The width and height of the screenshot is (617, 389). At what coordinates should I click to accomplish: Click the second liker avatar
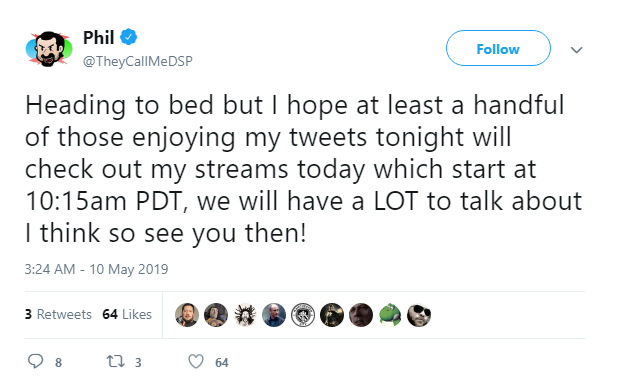(x=216, y=315)
